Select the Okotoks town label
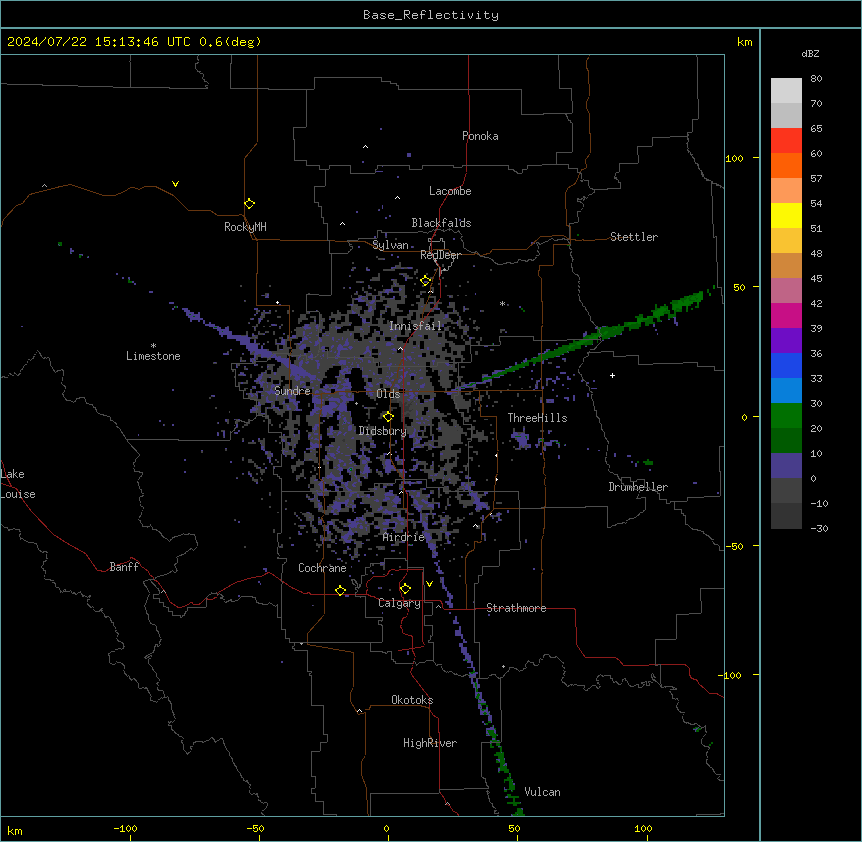 coord(412,700)
